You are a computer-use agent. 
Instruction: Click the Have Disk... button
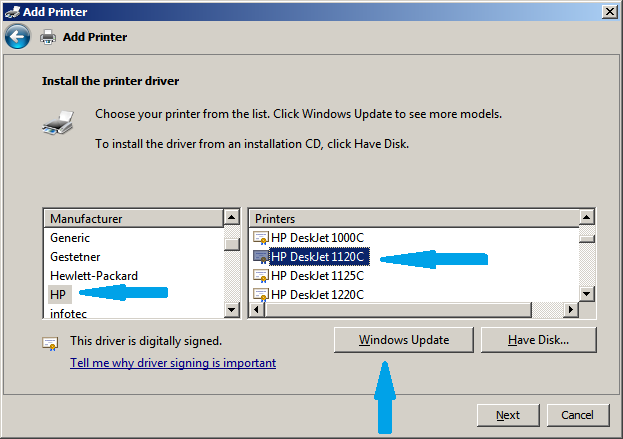(538, 340)
